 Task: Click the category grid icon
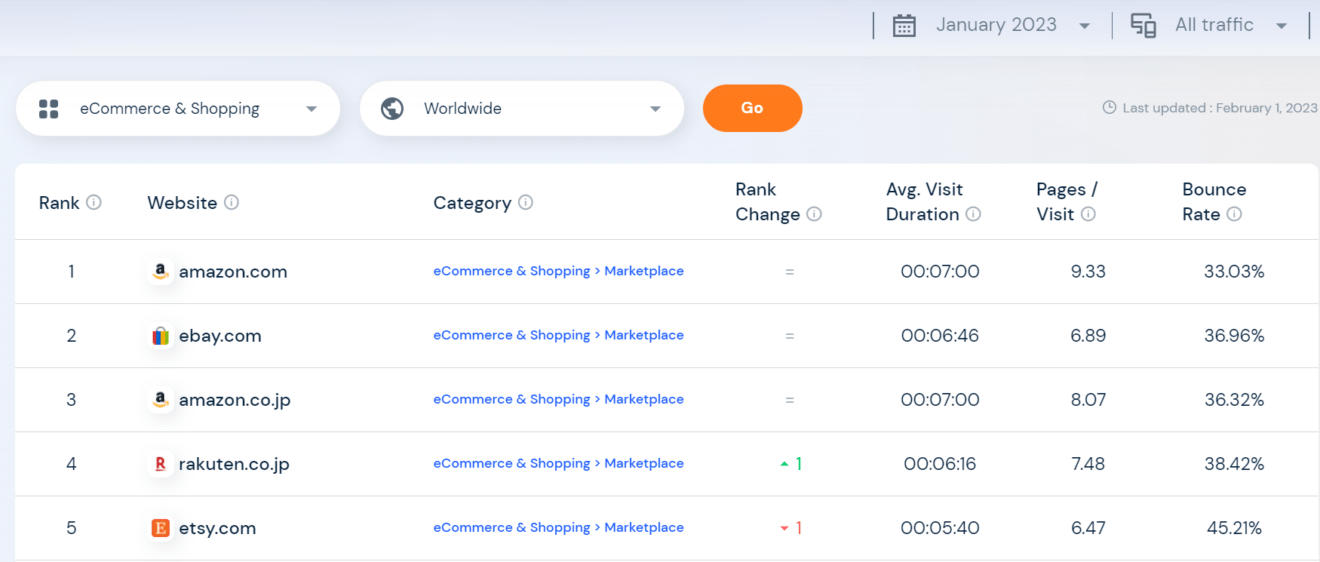pyautogui.click(x=49, y=109)
